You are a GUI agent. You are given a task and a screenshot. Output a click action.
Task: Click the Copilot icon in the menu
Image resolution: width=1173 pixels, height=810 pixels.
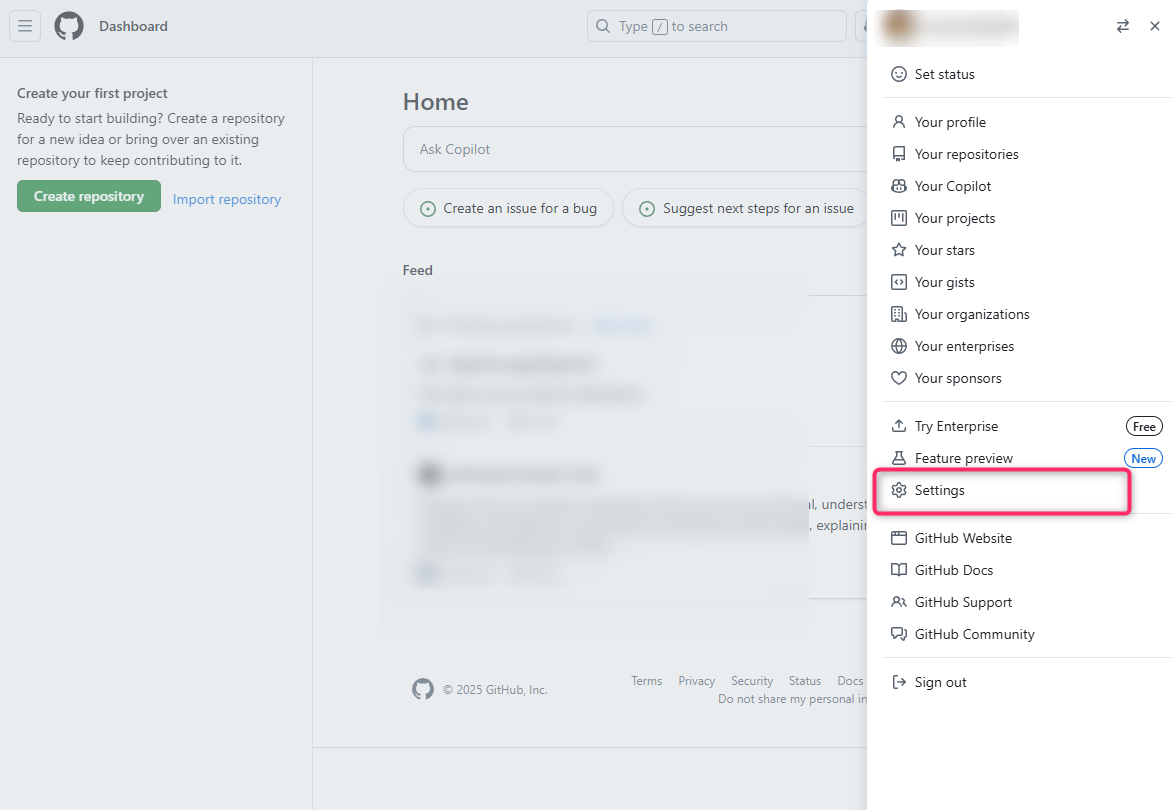tap(898, 186)
